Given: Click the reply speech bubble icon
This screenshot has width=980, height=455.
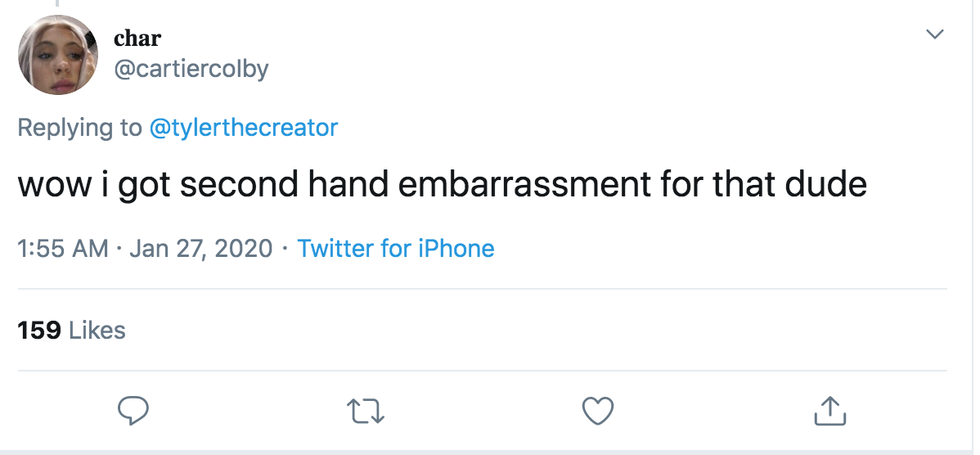Looking at the screenshot, I should 133,409.
